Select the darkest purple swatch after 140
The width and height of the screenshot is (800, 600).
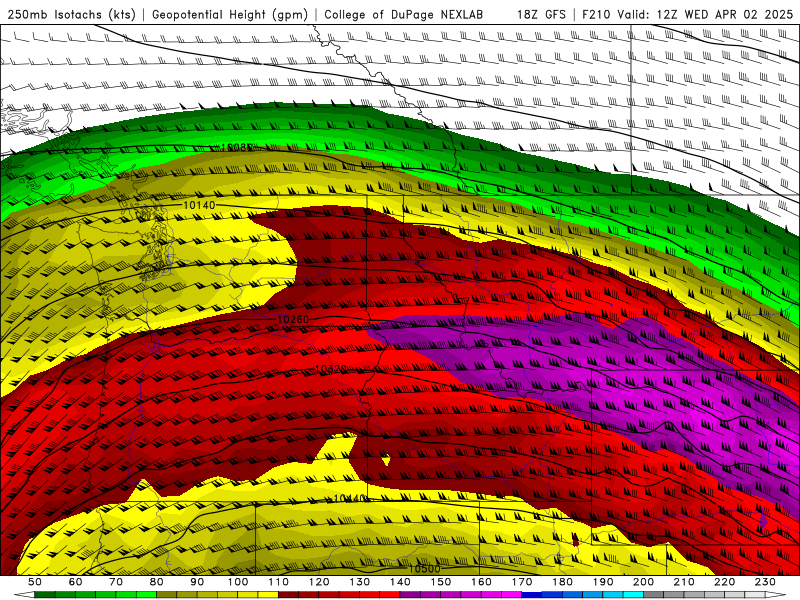[410, 595]
